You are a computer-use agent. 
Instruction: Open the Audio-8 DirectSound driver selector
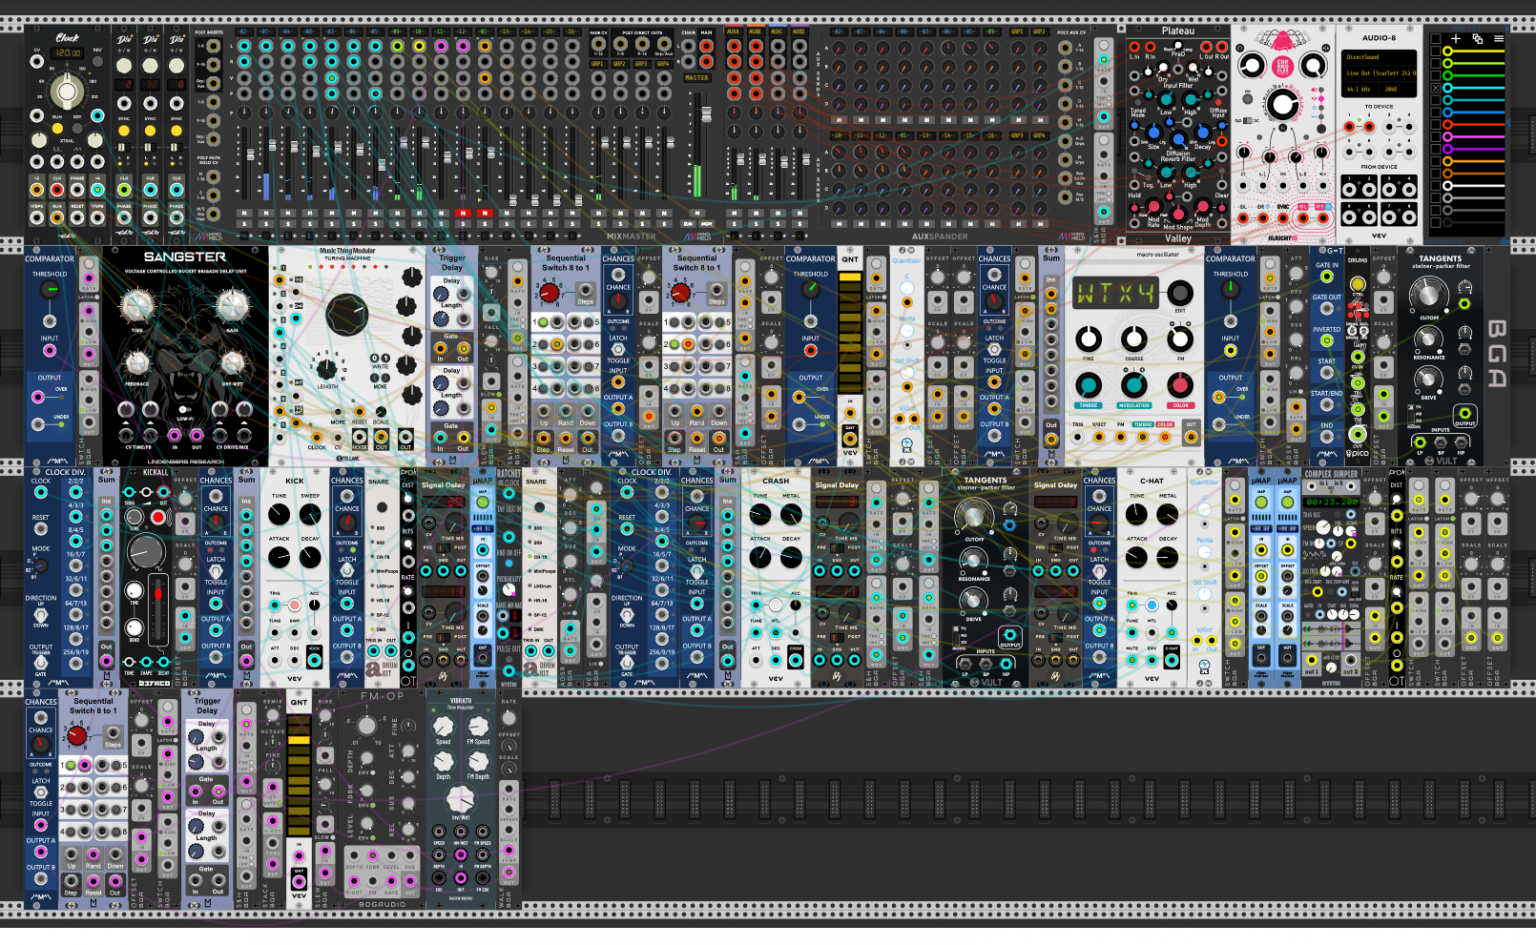(1379, 57)
